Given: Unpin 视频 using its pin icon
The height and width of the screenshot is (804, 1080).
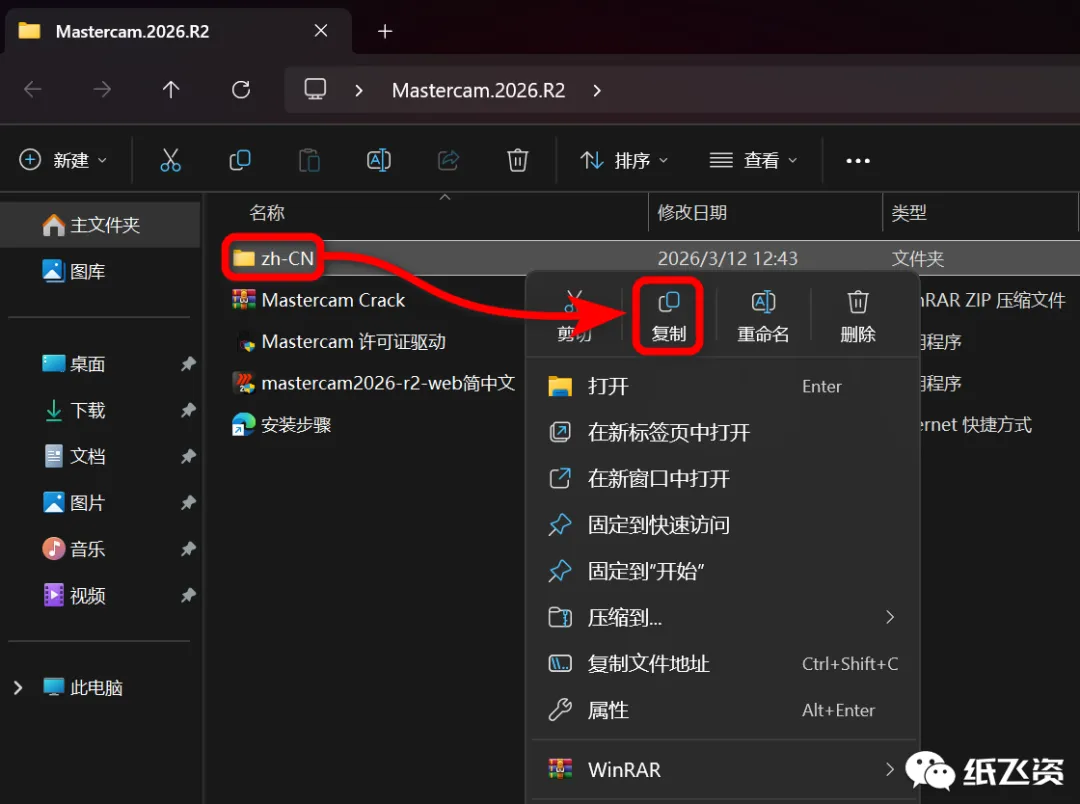Looking at the screenshot, I should click(188, 595).
